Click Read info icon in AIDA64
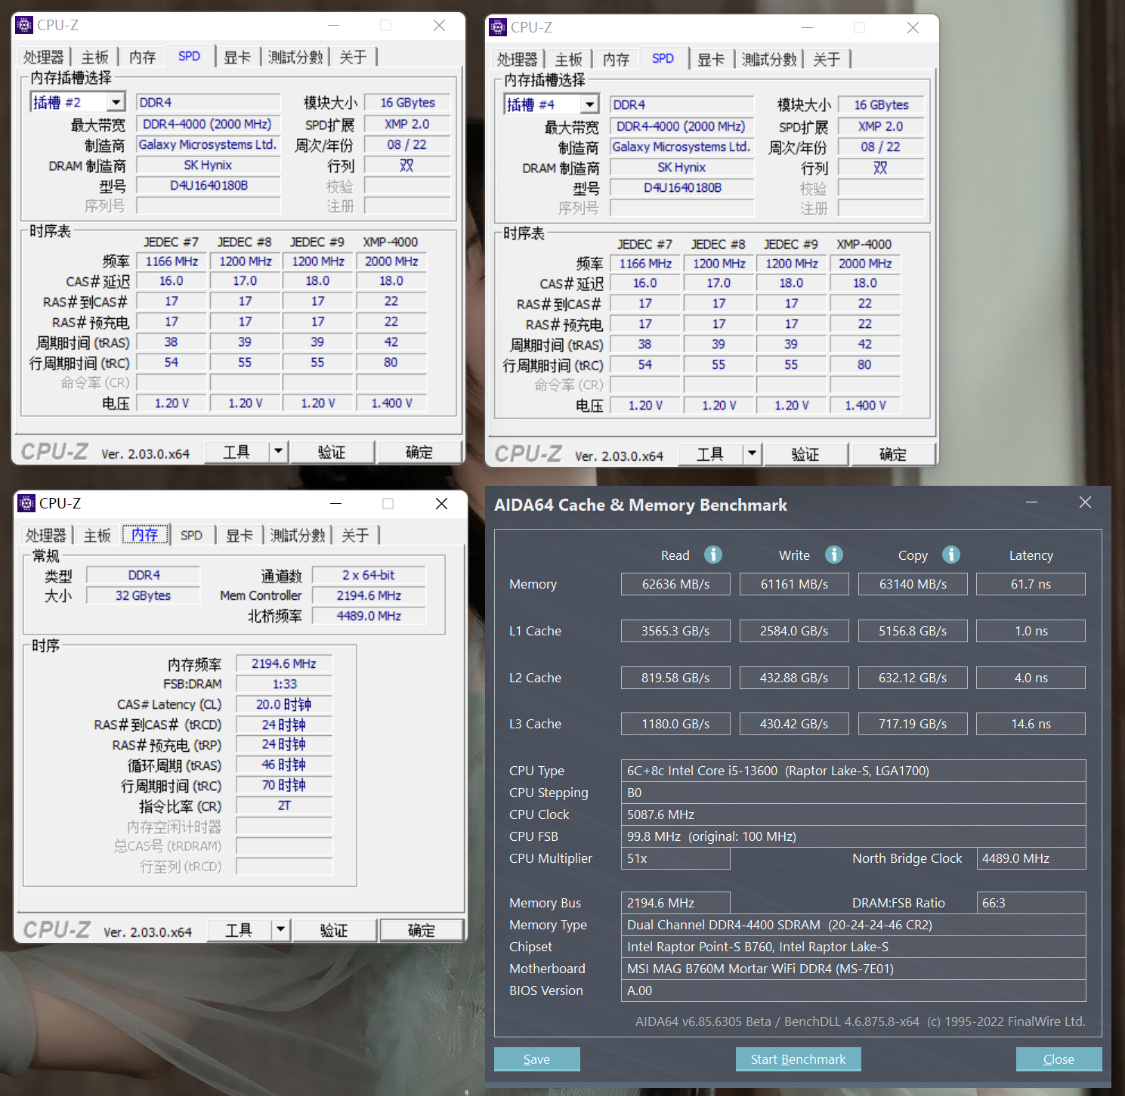The height and width of the screenshot is (1096, 1125). [712, 554]
